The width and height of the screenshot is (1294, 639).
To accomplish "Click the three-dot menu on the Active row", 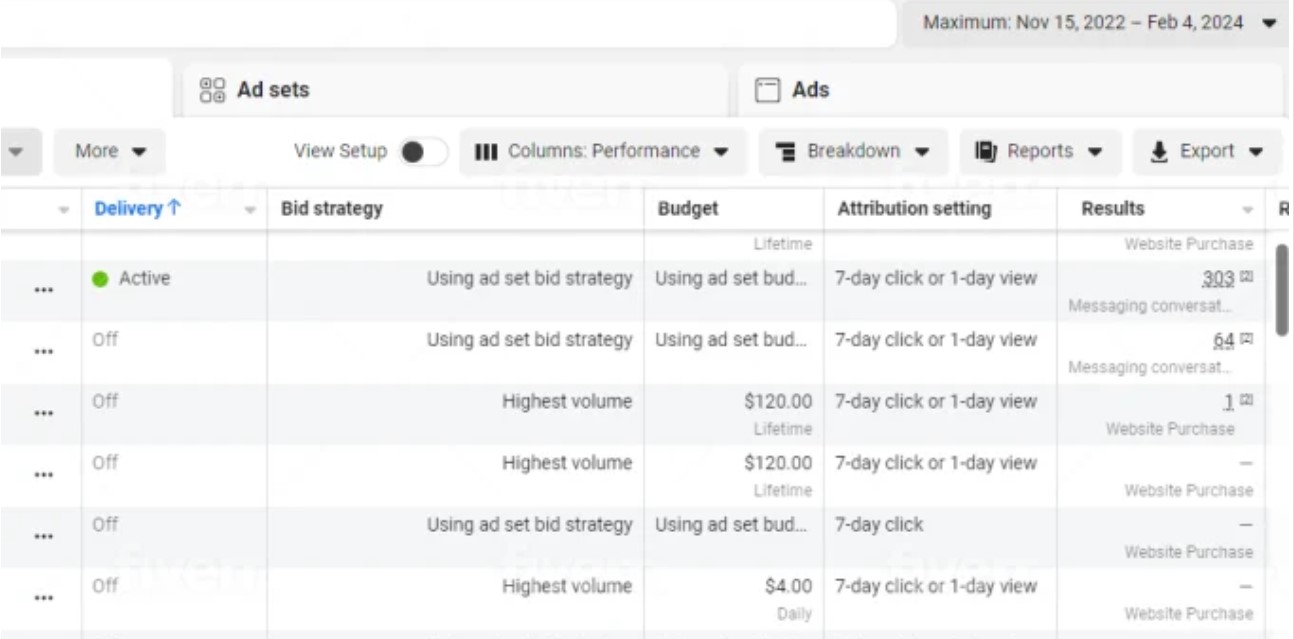I will (x=42, y=291).
